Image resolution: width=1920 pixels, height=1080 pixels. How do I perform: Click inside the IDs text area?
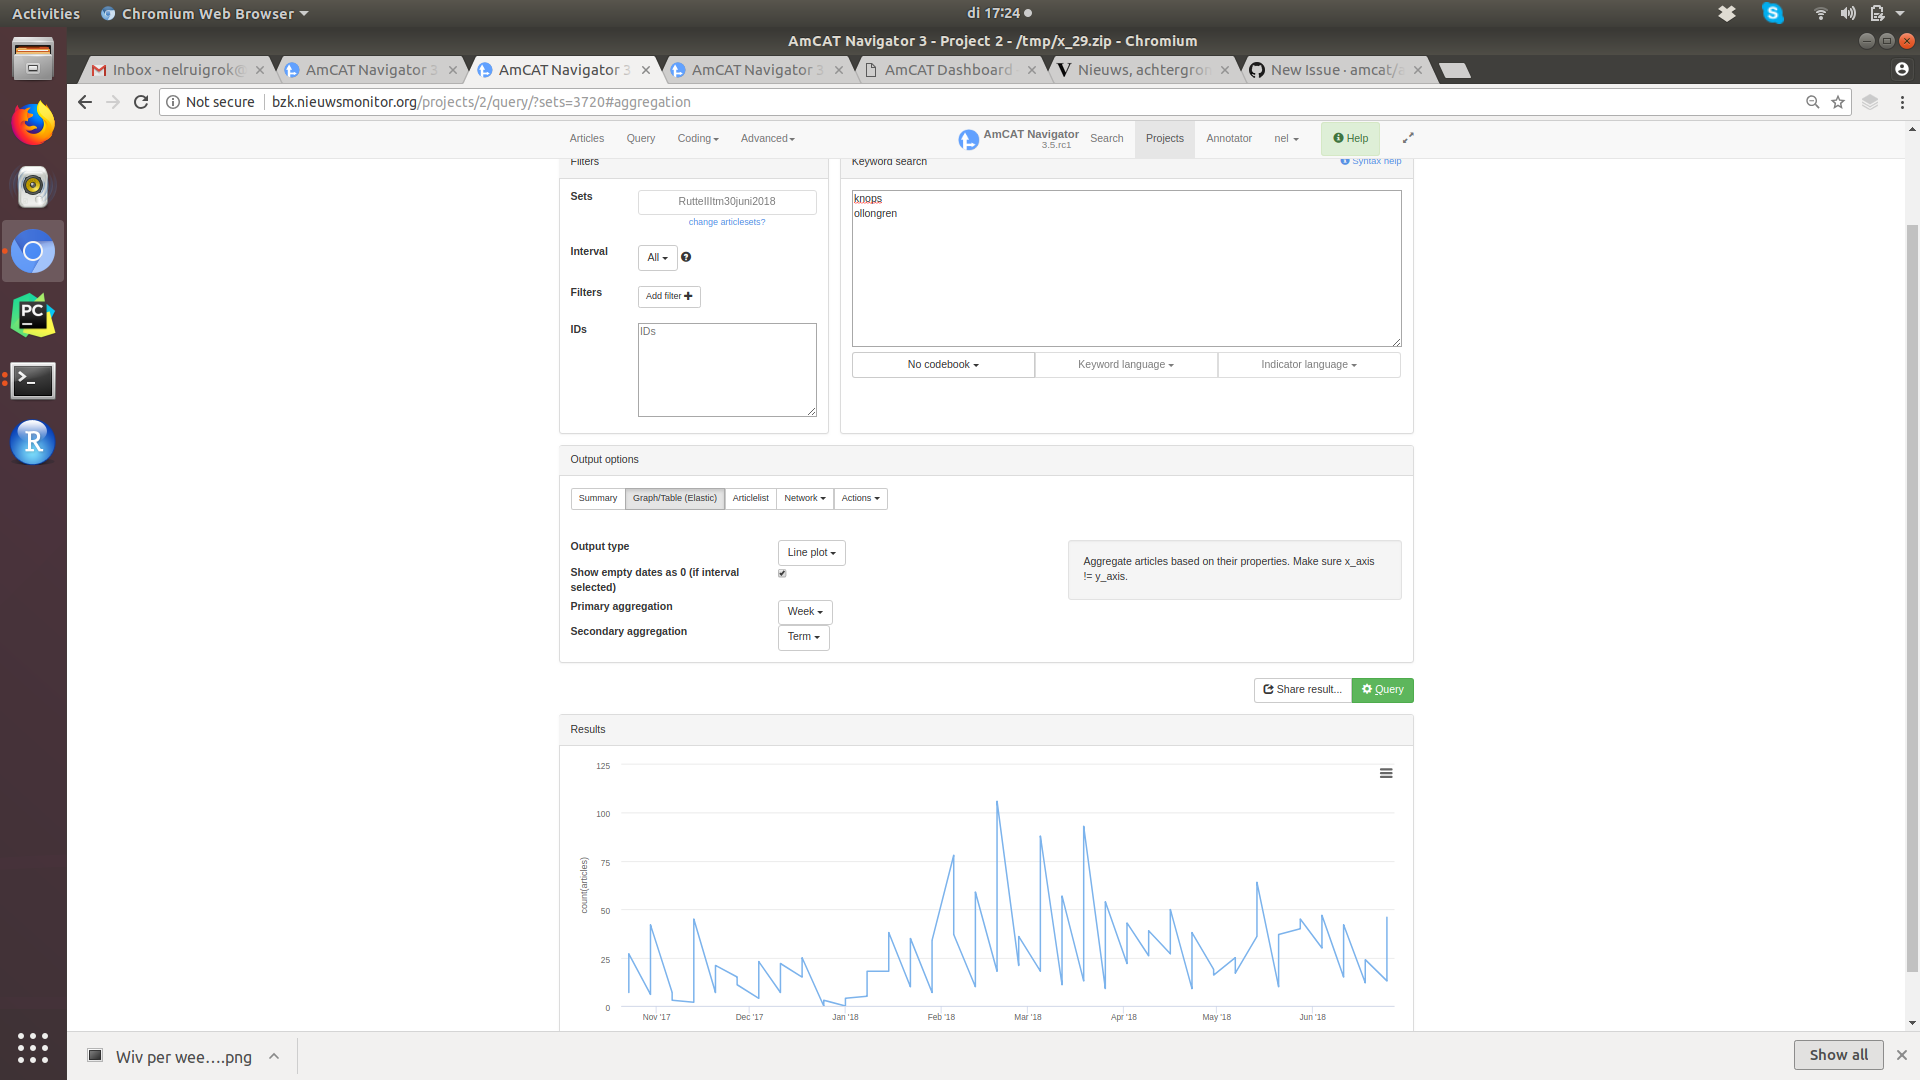[727, 370]
